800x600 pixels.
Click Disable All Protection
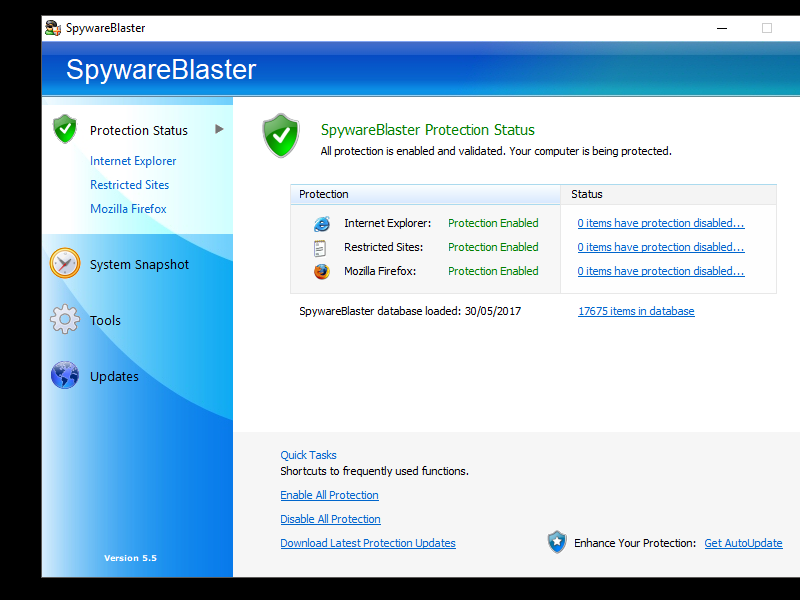tap(330, 519)
